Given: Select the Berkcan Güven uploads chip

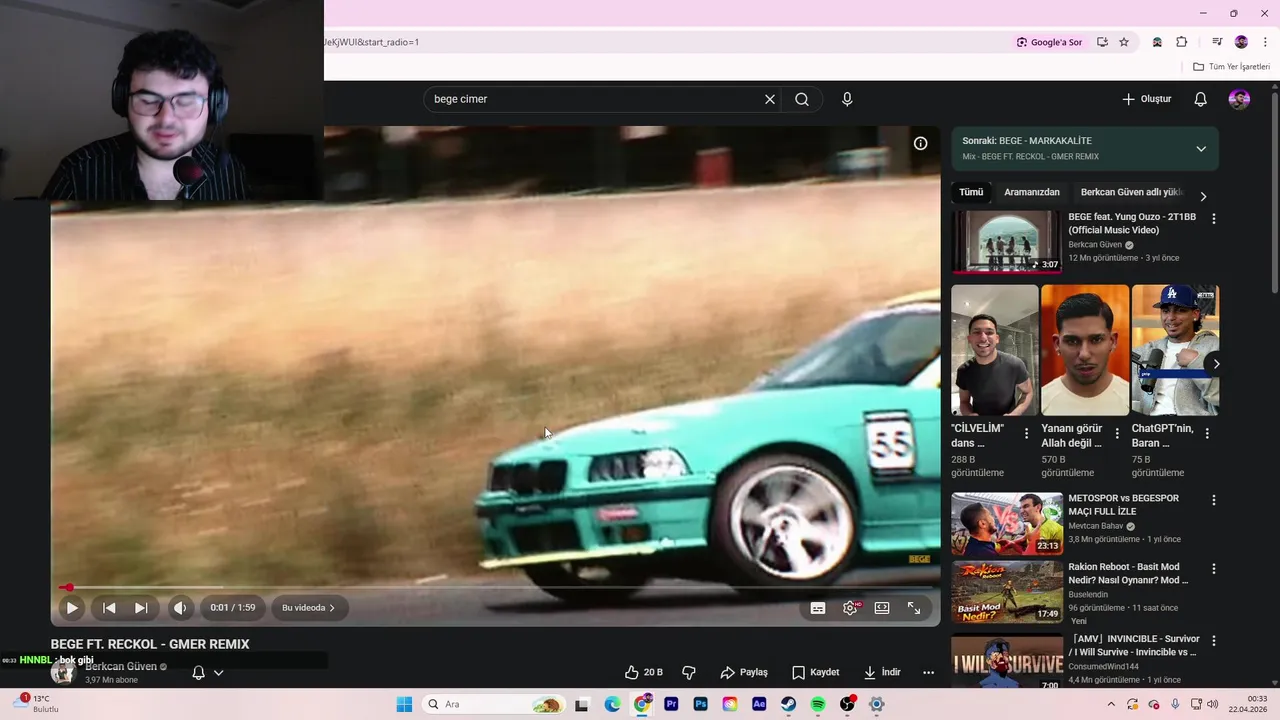Looking at the screenshot, I should [x=1132, y=192].
